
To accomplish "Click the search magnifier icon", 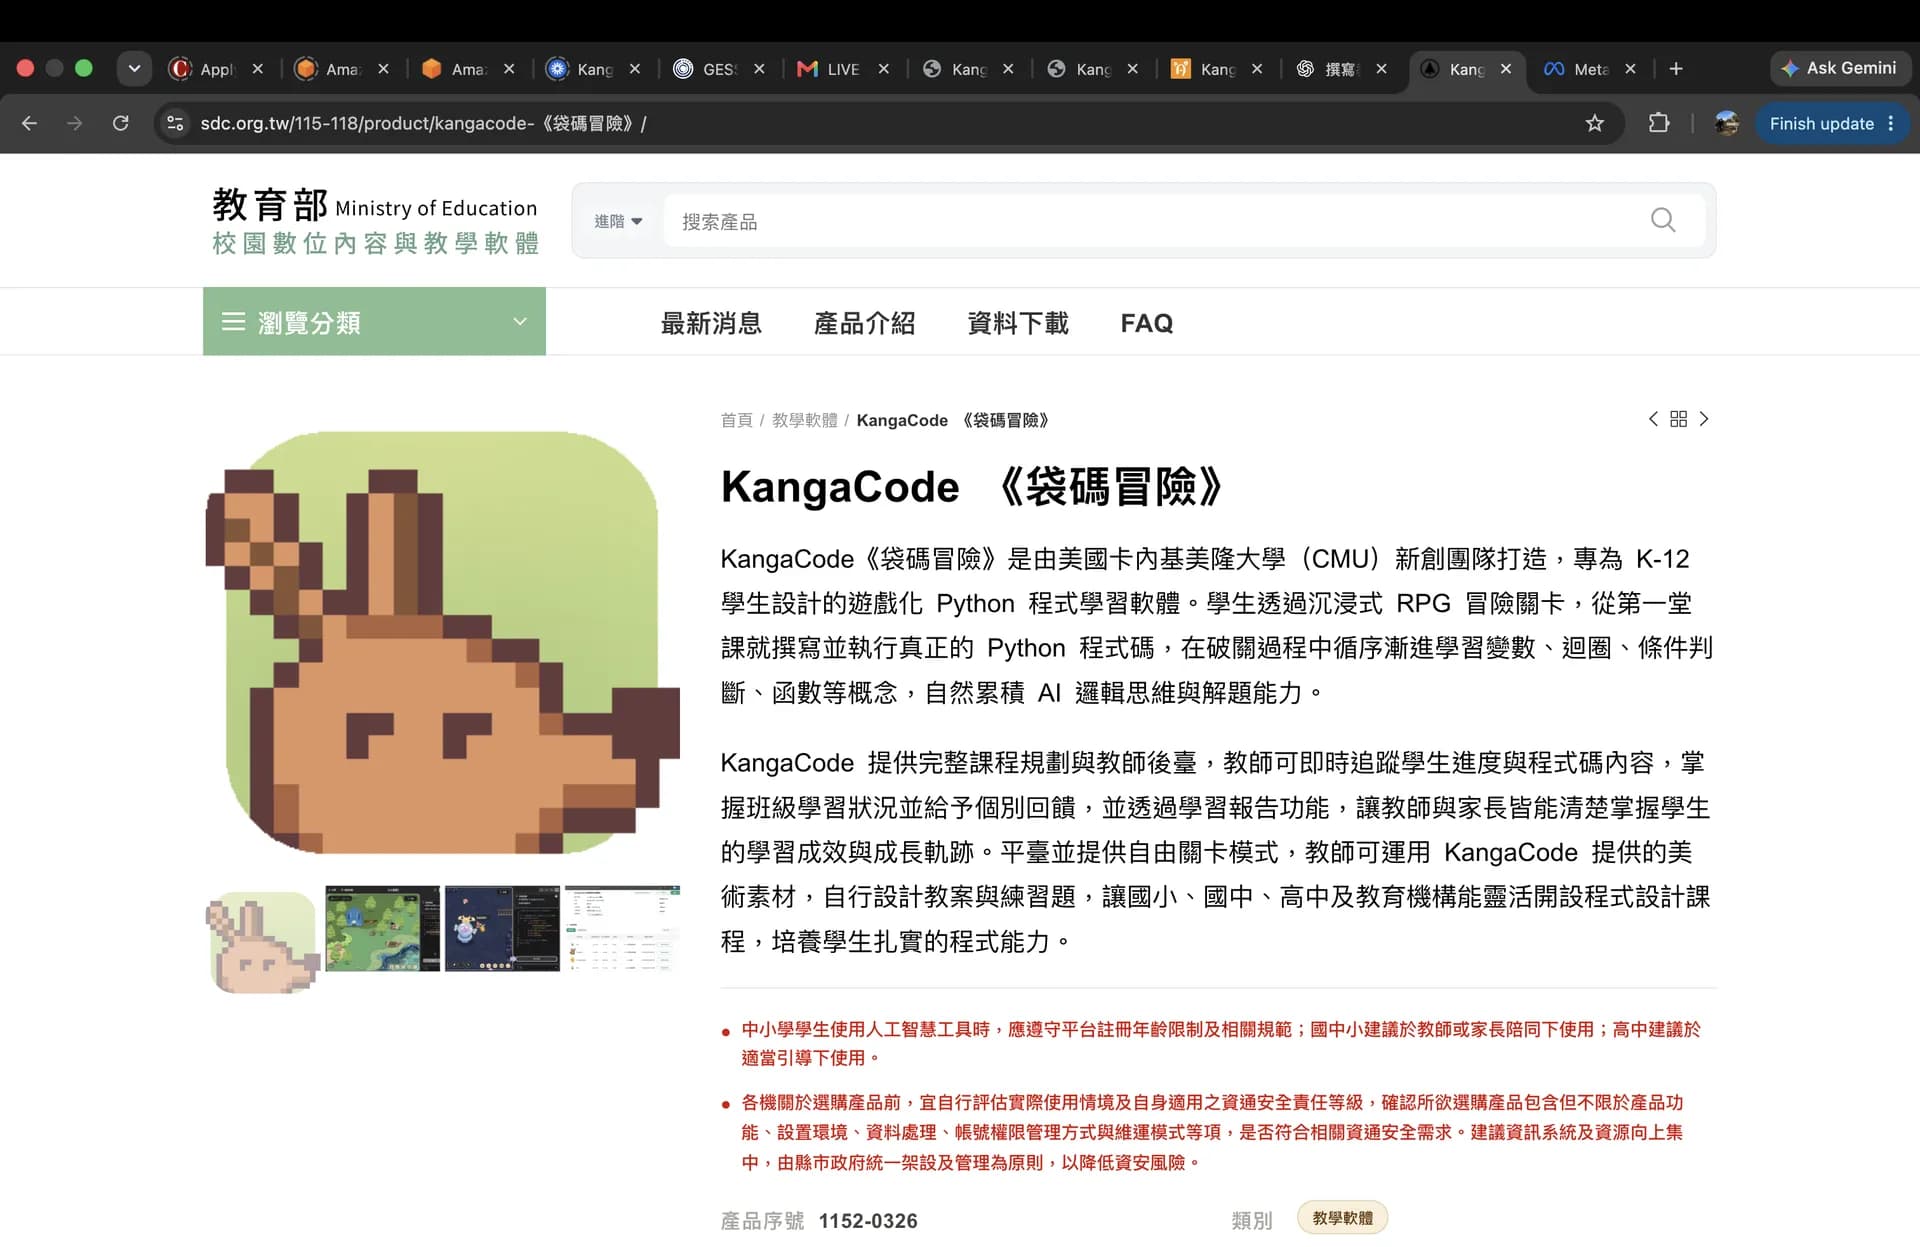I will pyautogui.click(x=1663, y=220).
